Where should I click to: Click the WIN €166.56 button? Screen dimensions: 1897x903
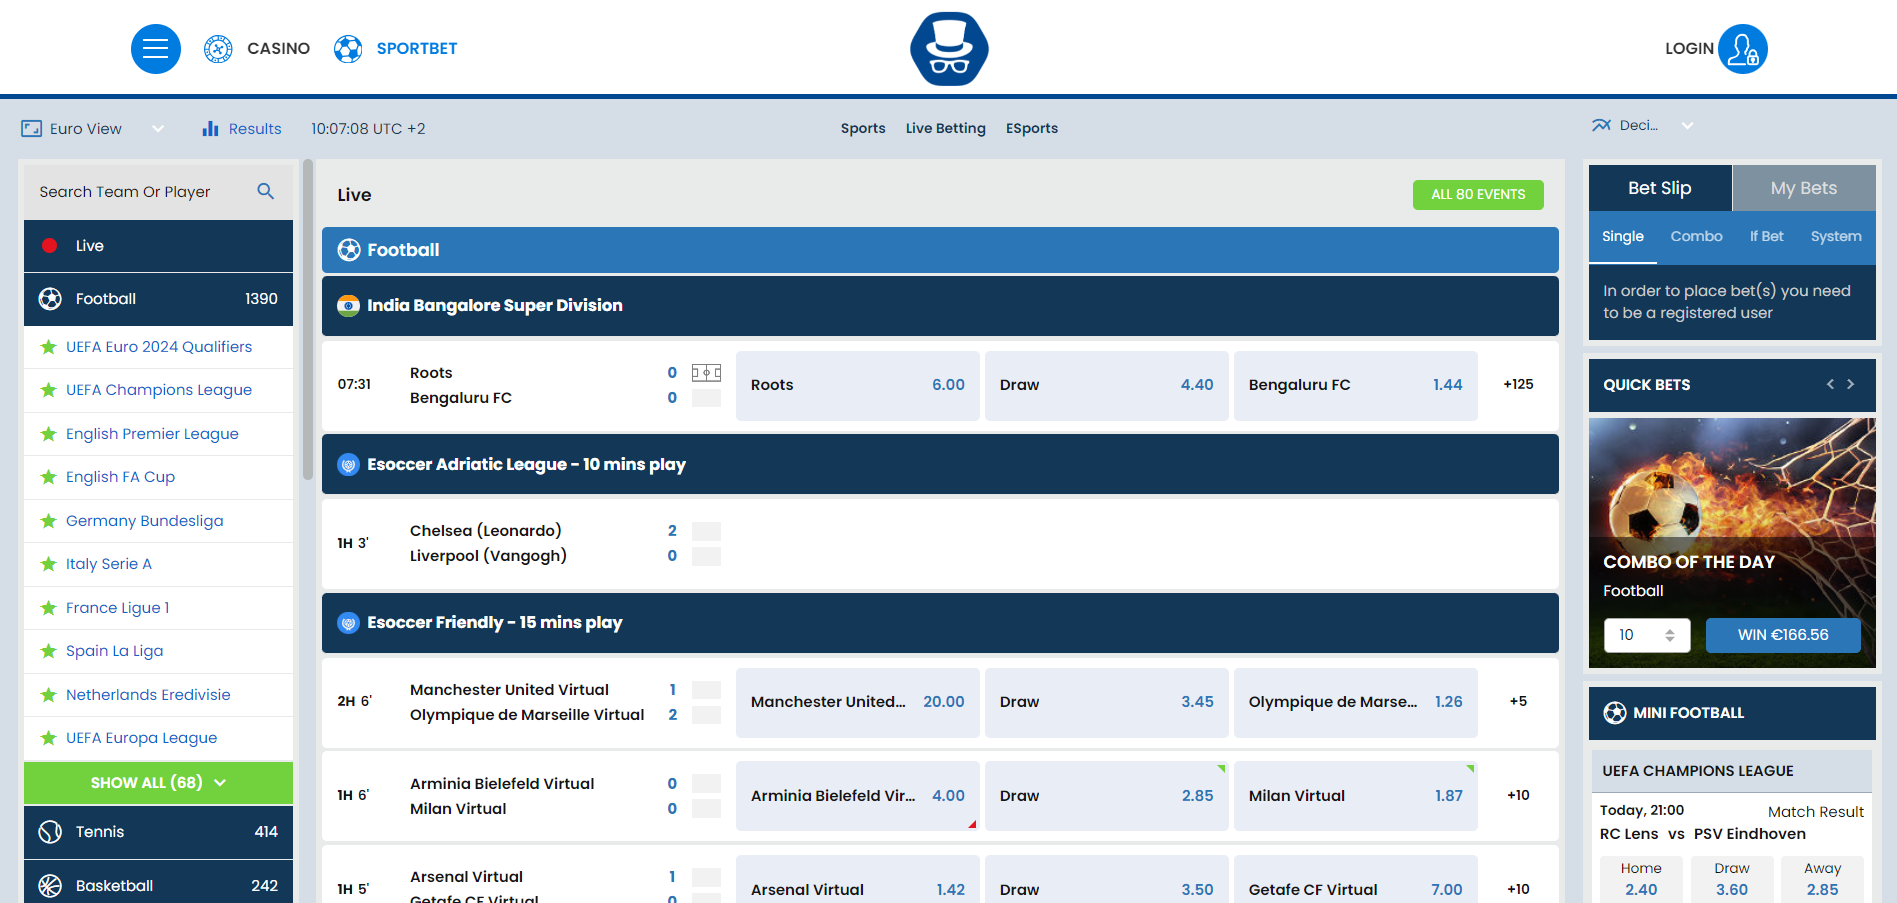pos(1783,635)
